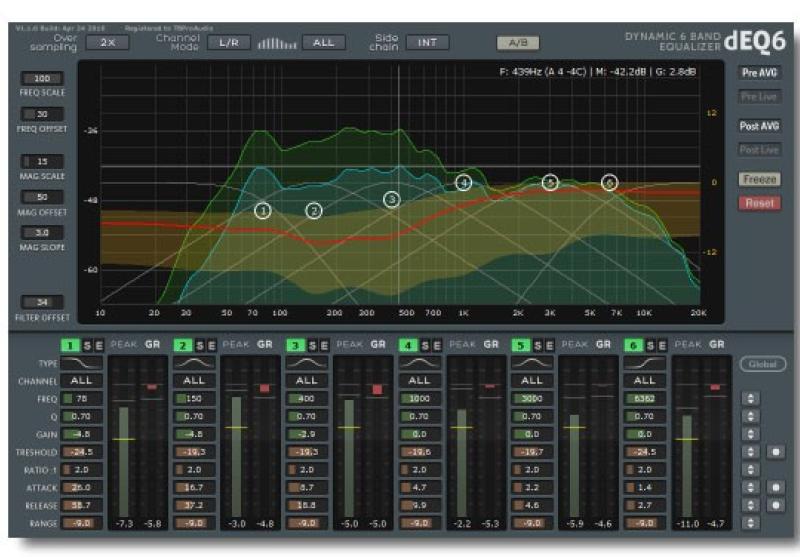
Task: Click the band 6 filter type shape icon
Action: pos(644,363)
